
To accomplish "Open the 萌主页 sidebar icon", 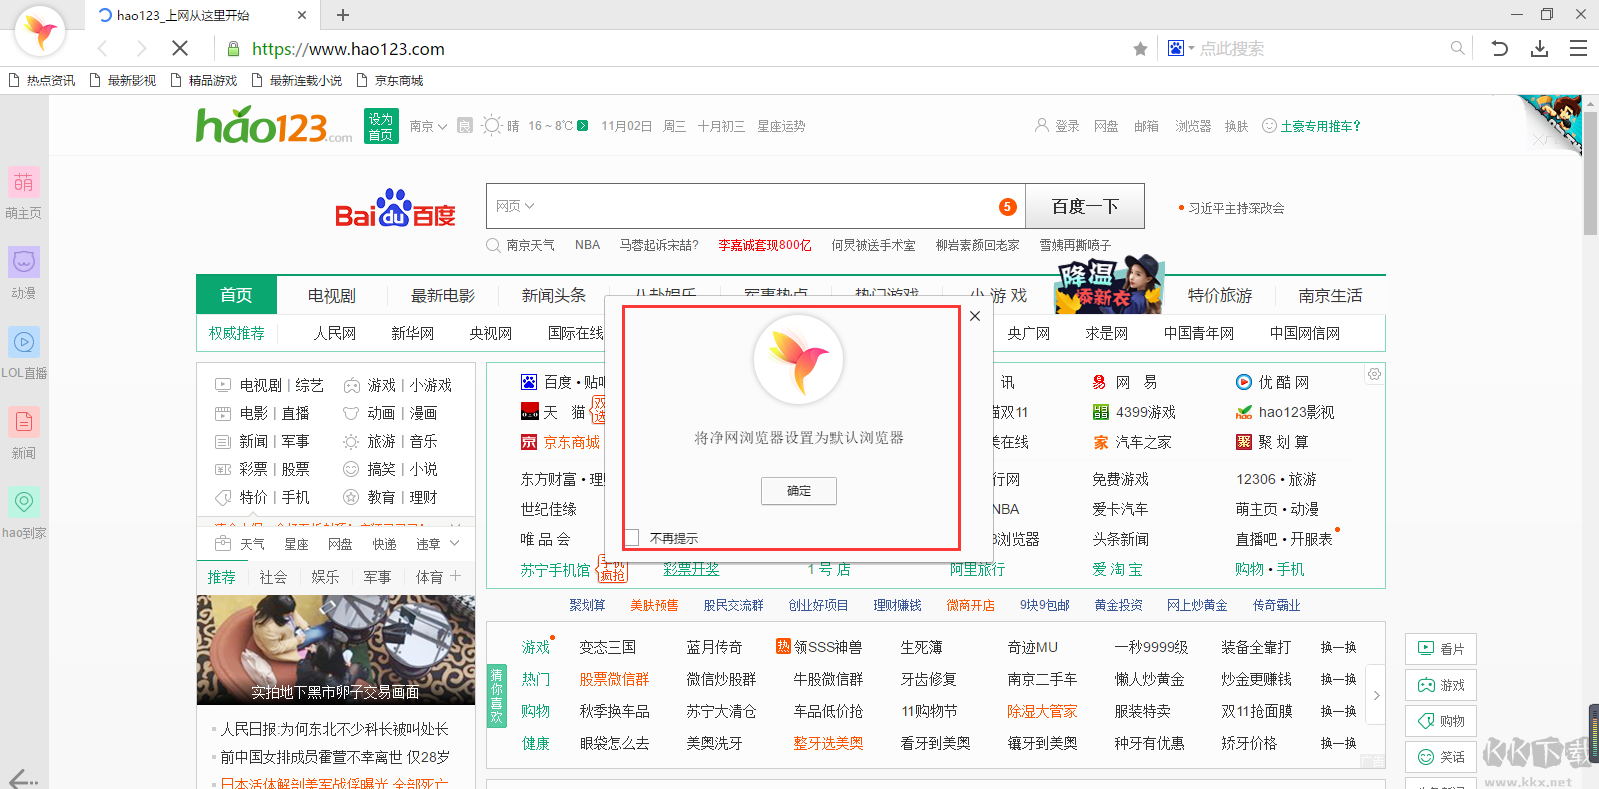I will click(x=24, y=182).
